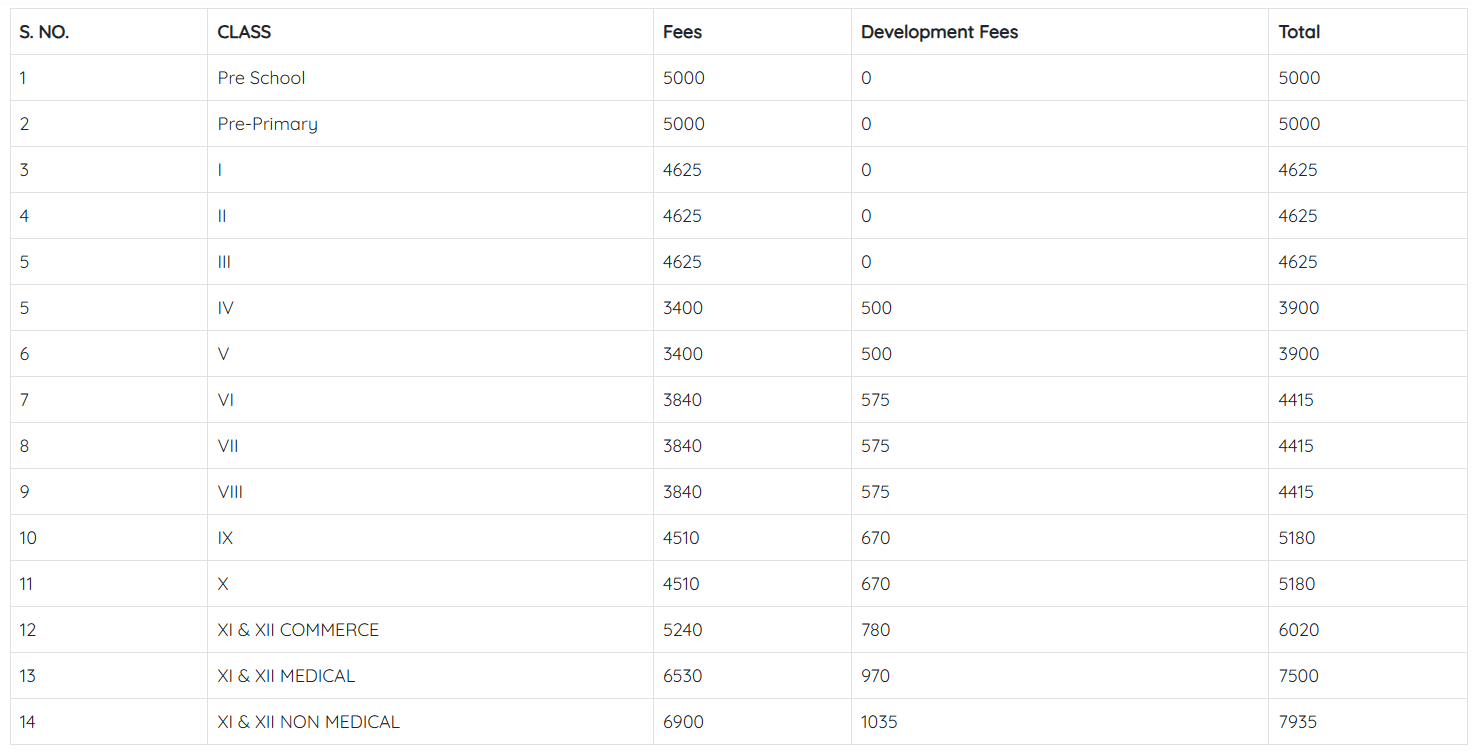Select the 'Pre School' class cell
Viewport: 1473px width, 755px height.
261,78
